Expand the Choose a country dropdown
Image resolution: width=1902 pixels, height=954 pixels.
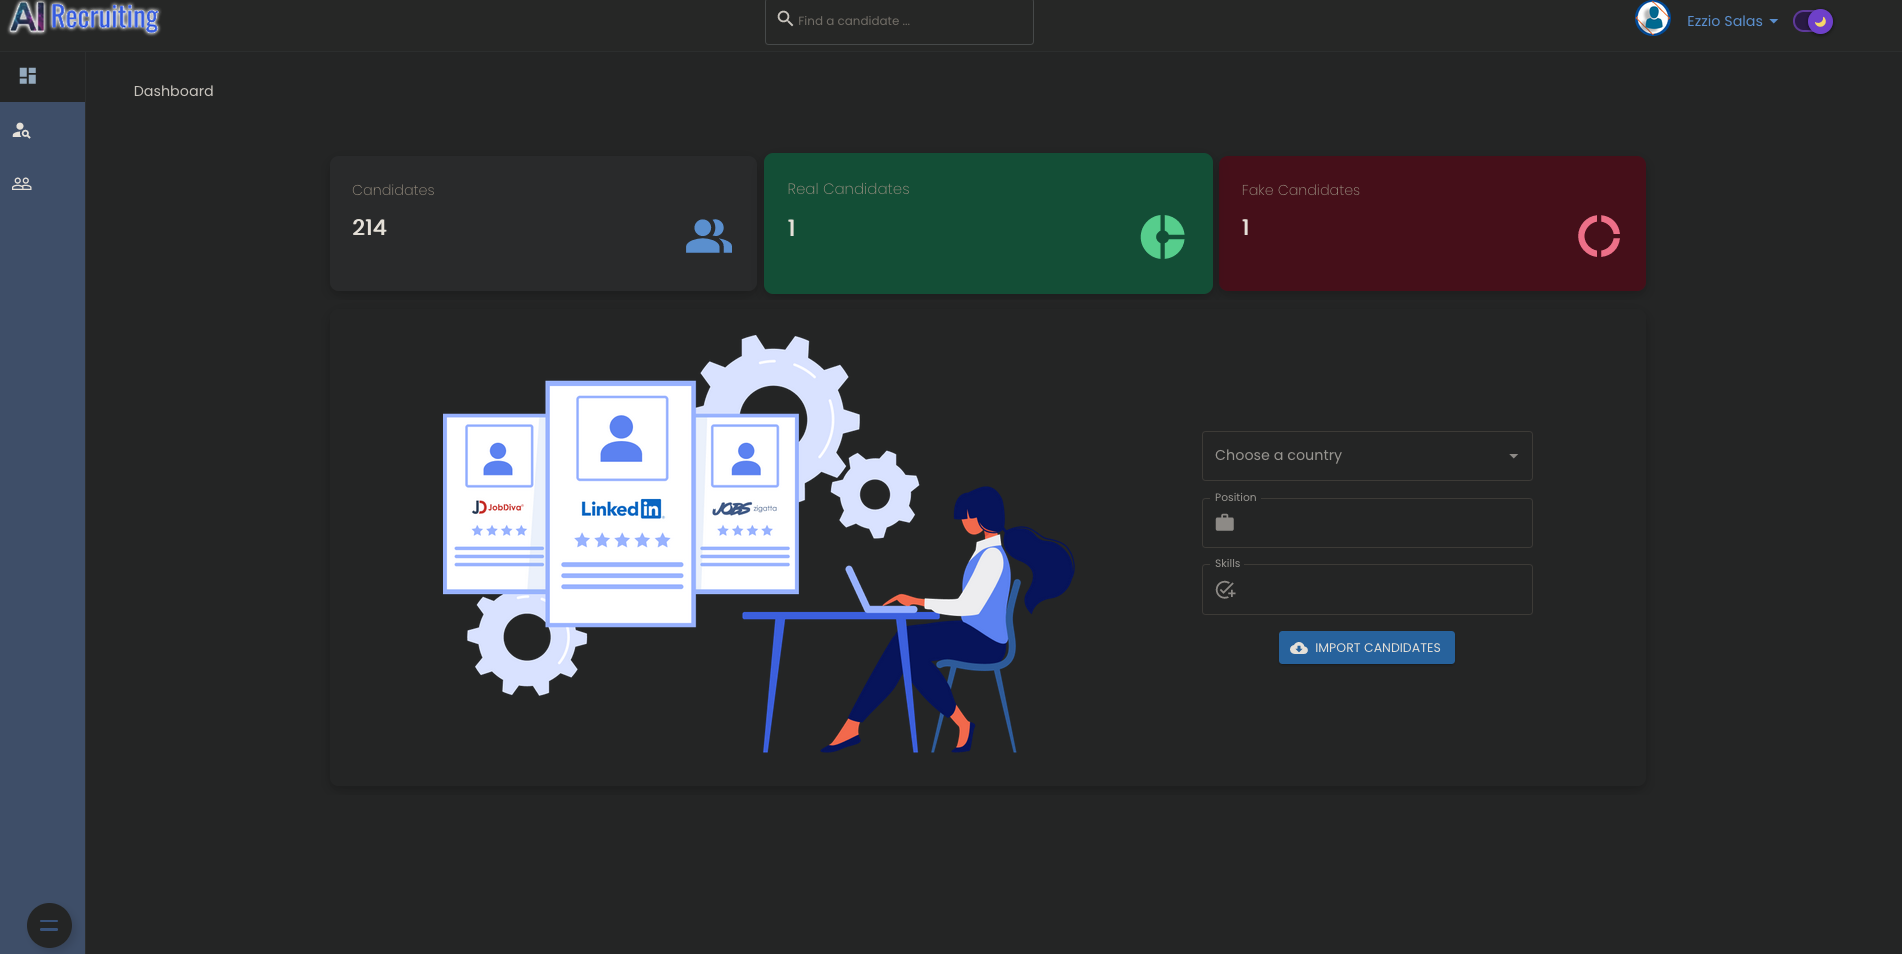click(1367, 456)
